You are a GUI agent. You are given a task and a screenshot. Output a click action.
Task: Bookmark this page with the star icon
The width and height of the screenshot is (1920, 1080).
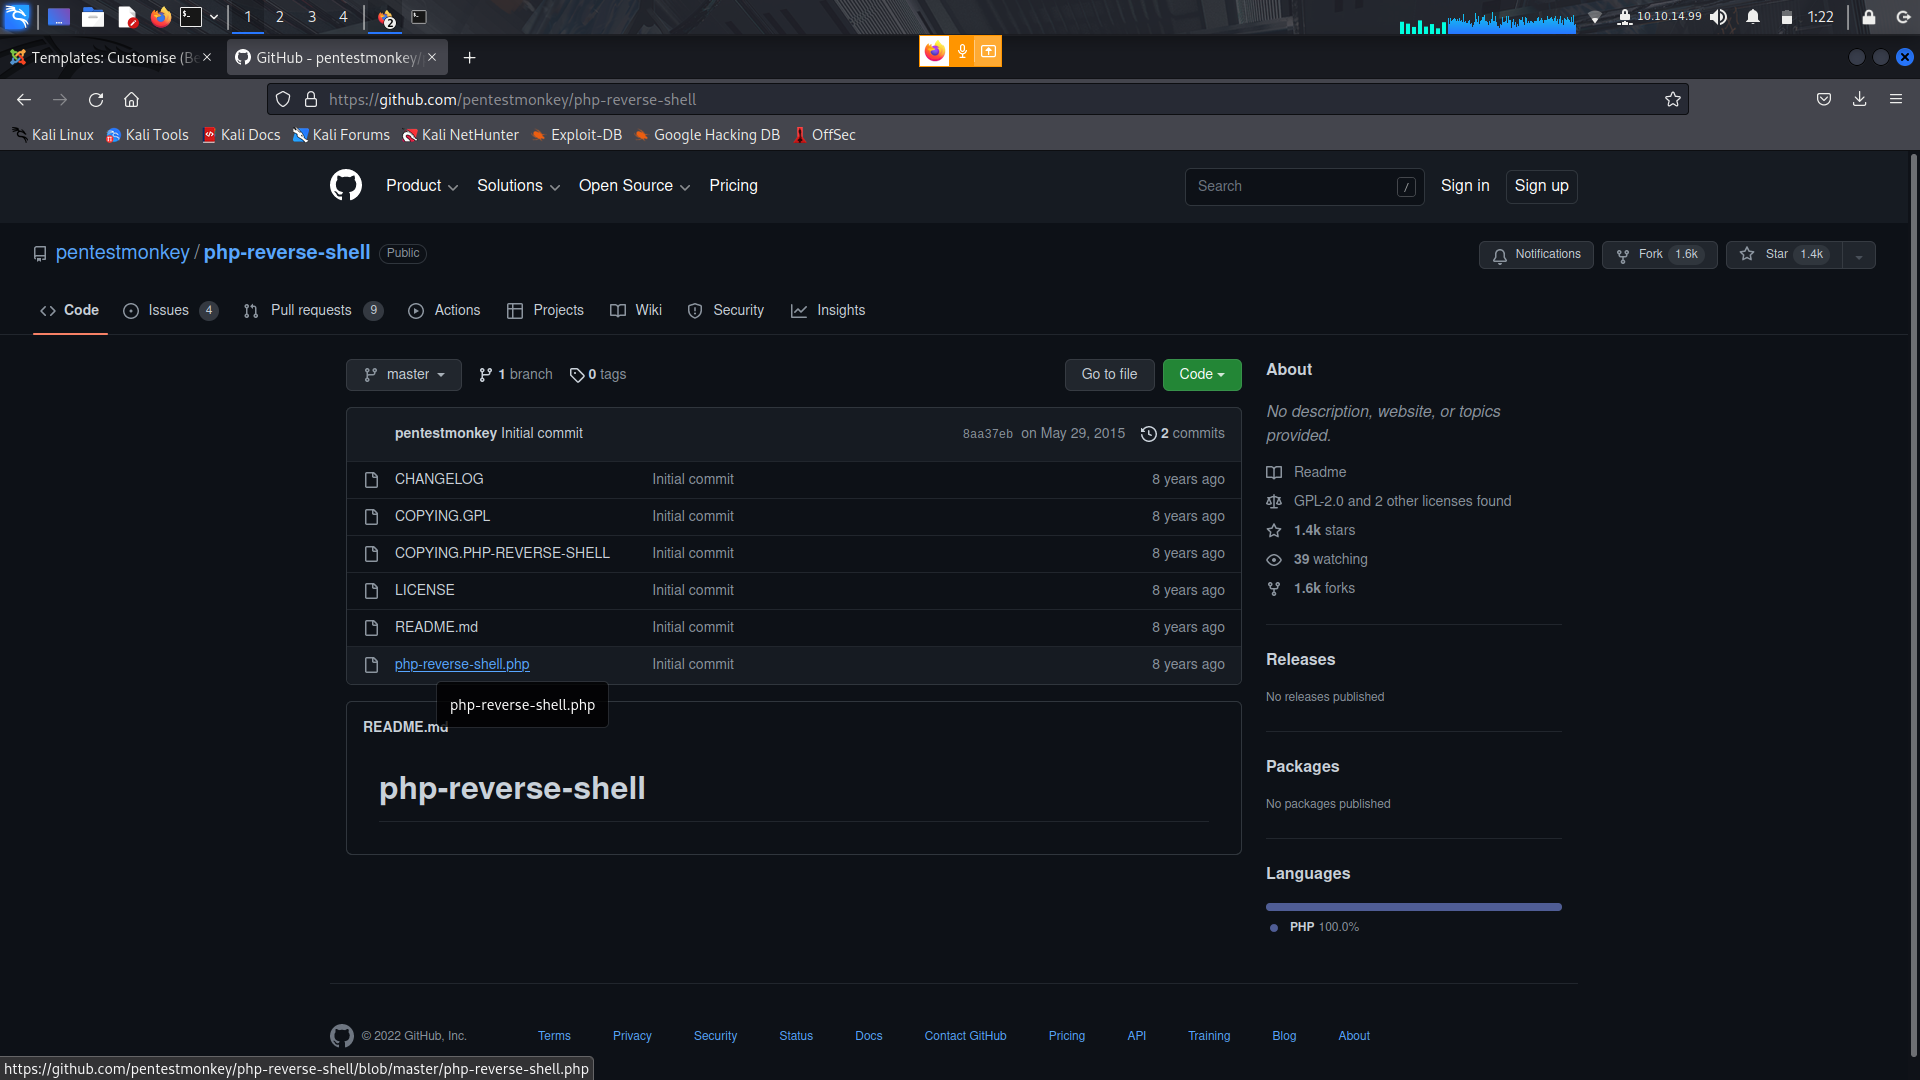coord(1672,99)
